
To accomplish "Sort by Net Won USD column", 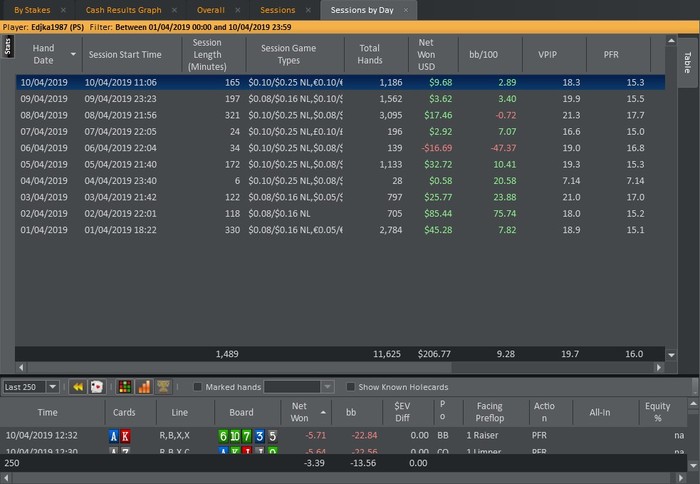I will tap(426, 54).
